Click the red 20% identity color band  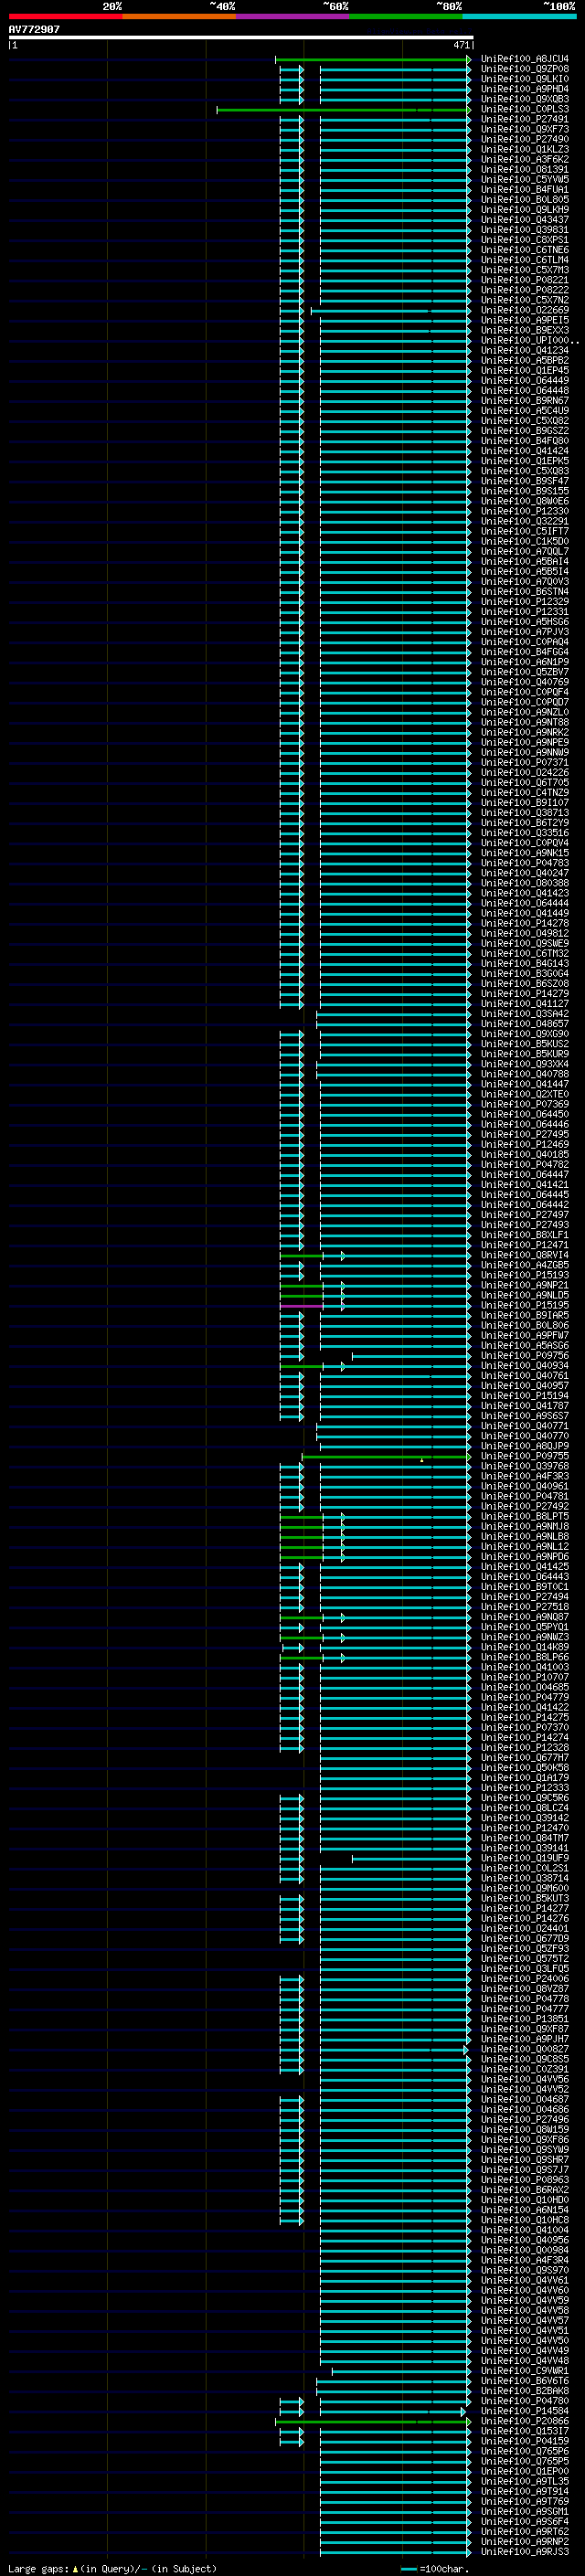(x=66, y=17)
